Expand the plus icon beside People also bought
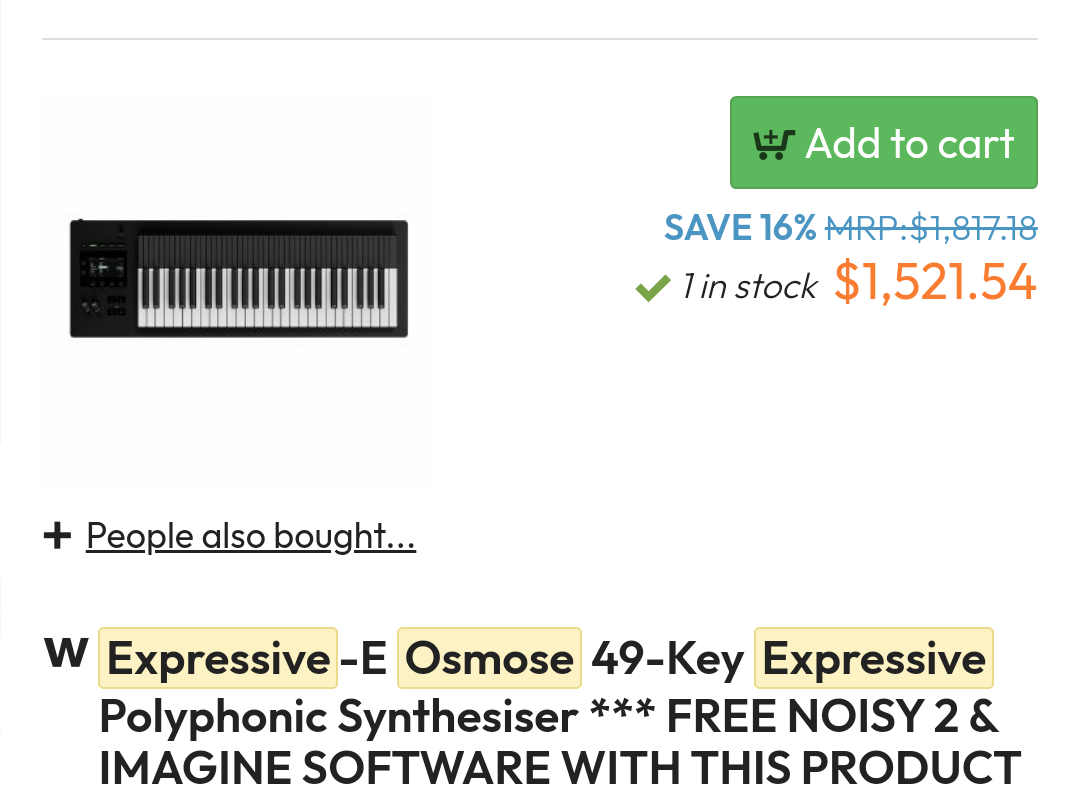This screenshot has height=800, width=1080. (x=58, y=536)
